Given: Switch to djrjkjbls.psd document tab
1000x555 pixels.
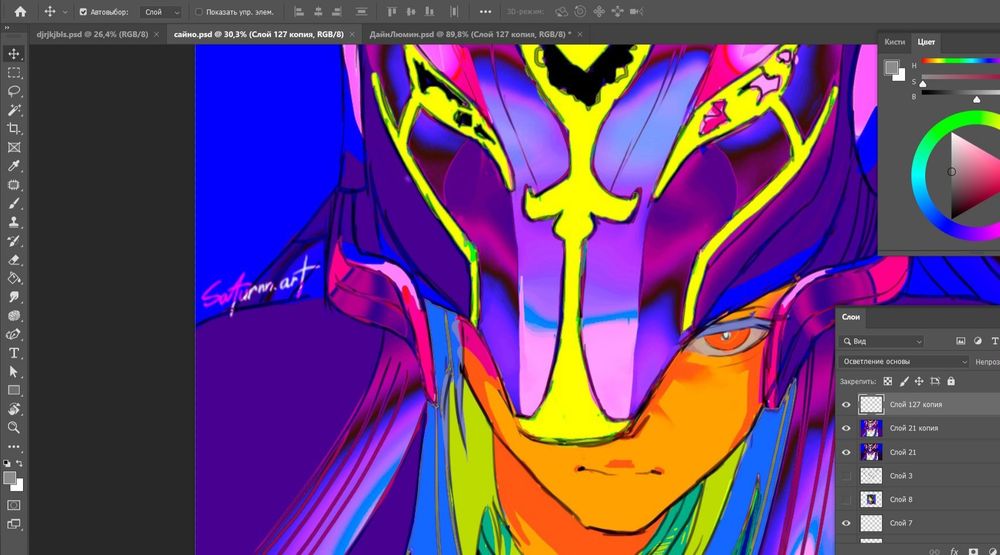Looking at the screenshot, I should pos(92,34).
